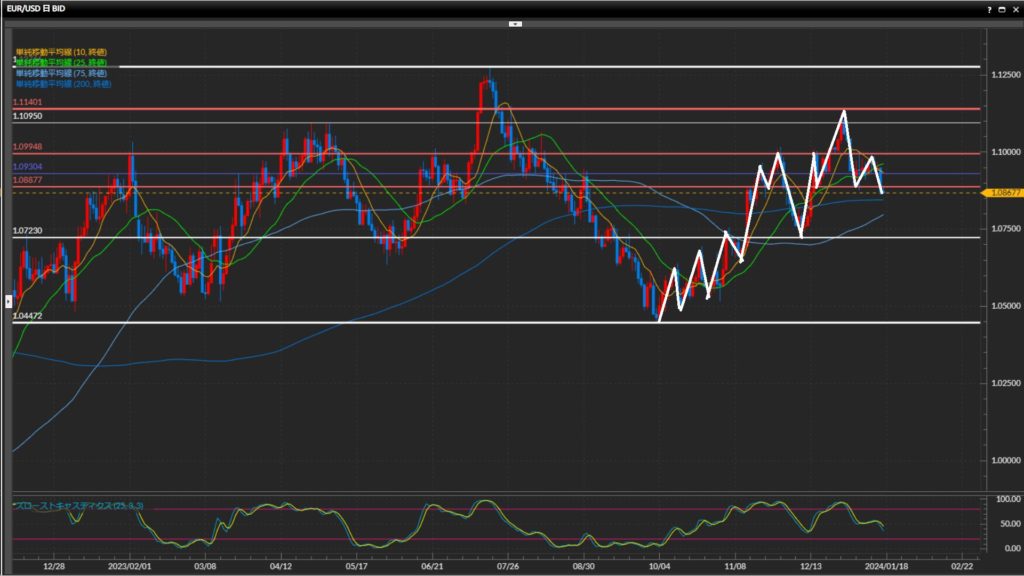Select the 1.04472 bottom support line label

27,316
